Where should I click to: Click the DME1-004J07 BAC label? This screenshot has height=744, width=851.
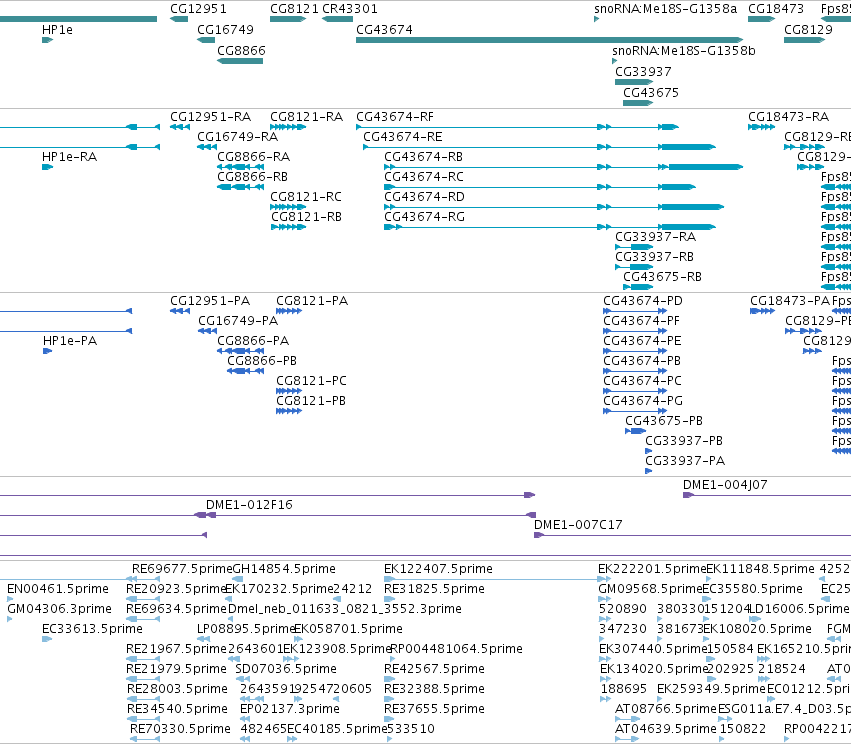[x=725, y=485]
